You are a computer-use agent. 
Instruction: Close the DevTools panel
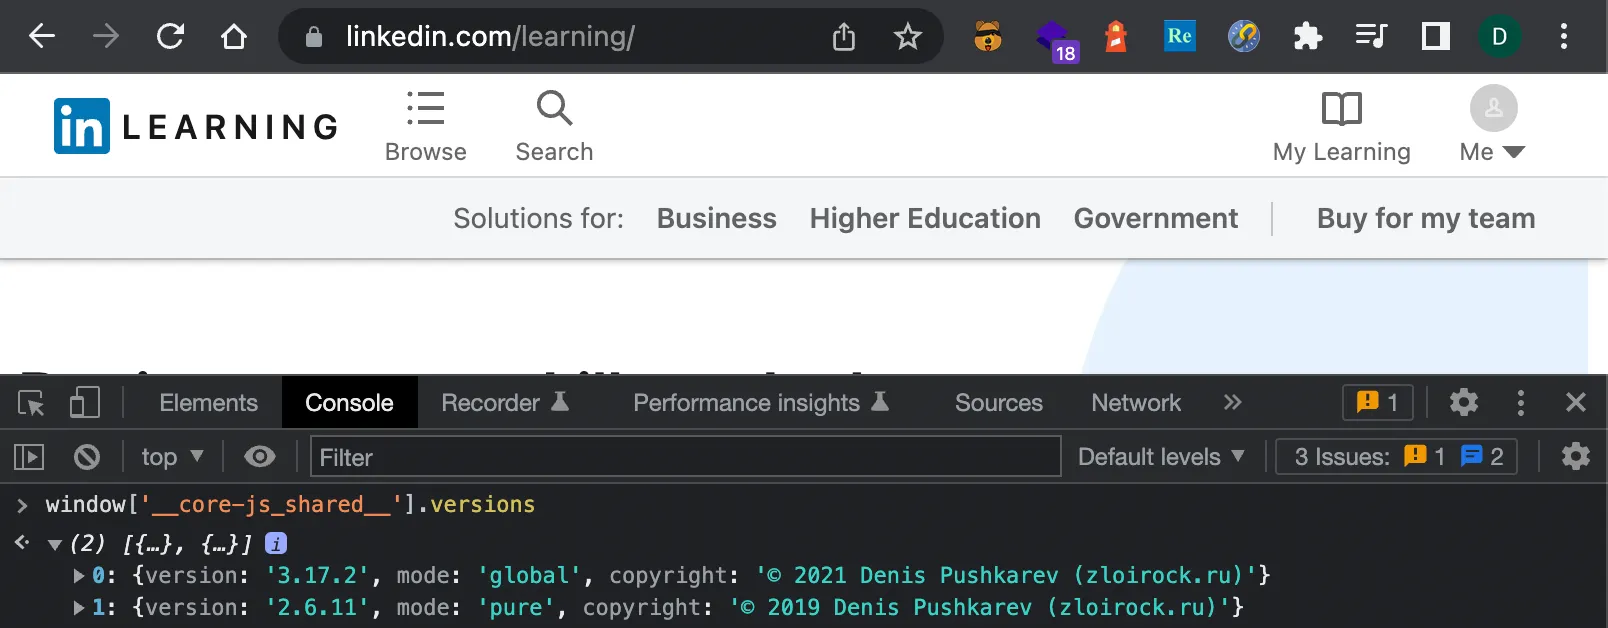point(1576,402)
